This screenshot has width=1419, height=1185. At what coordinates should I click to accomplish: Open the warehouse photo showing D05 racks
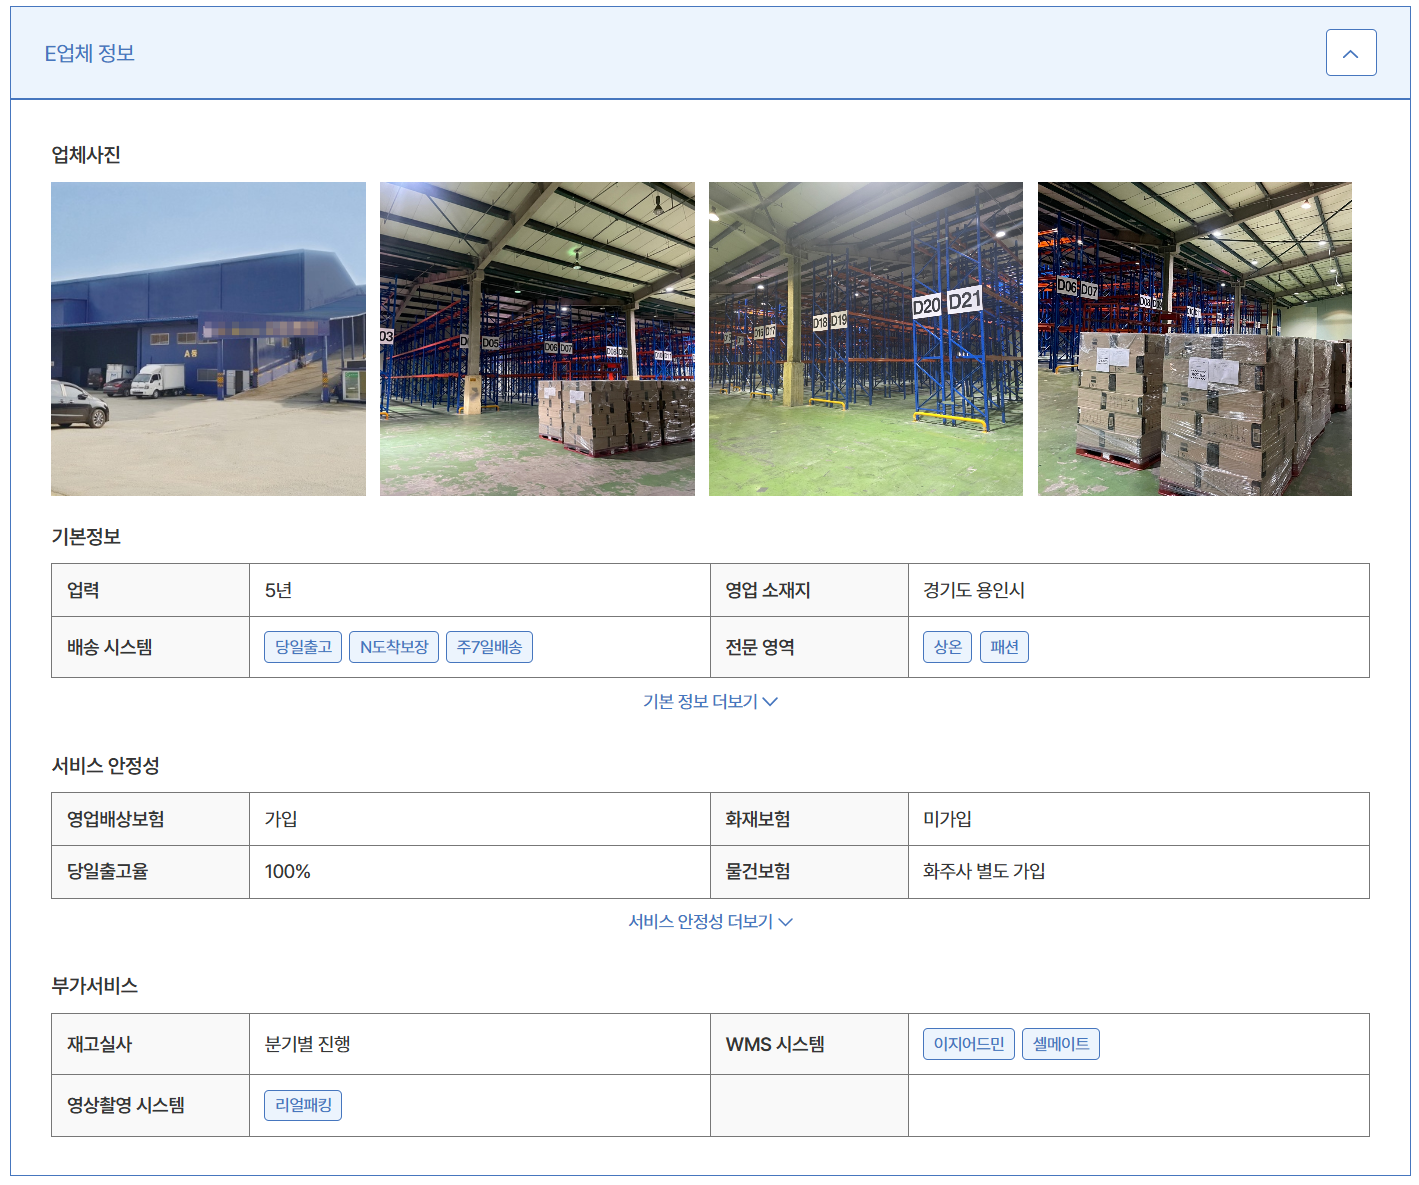coord(537,339)
